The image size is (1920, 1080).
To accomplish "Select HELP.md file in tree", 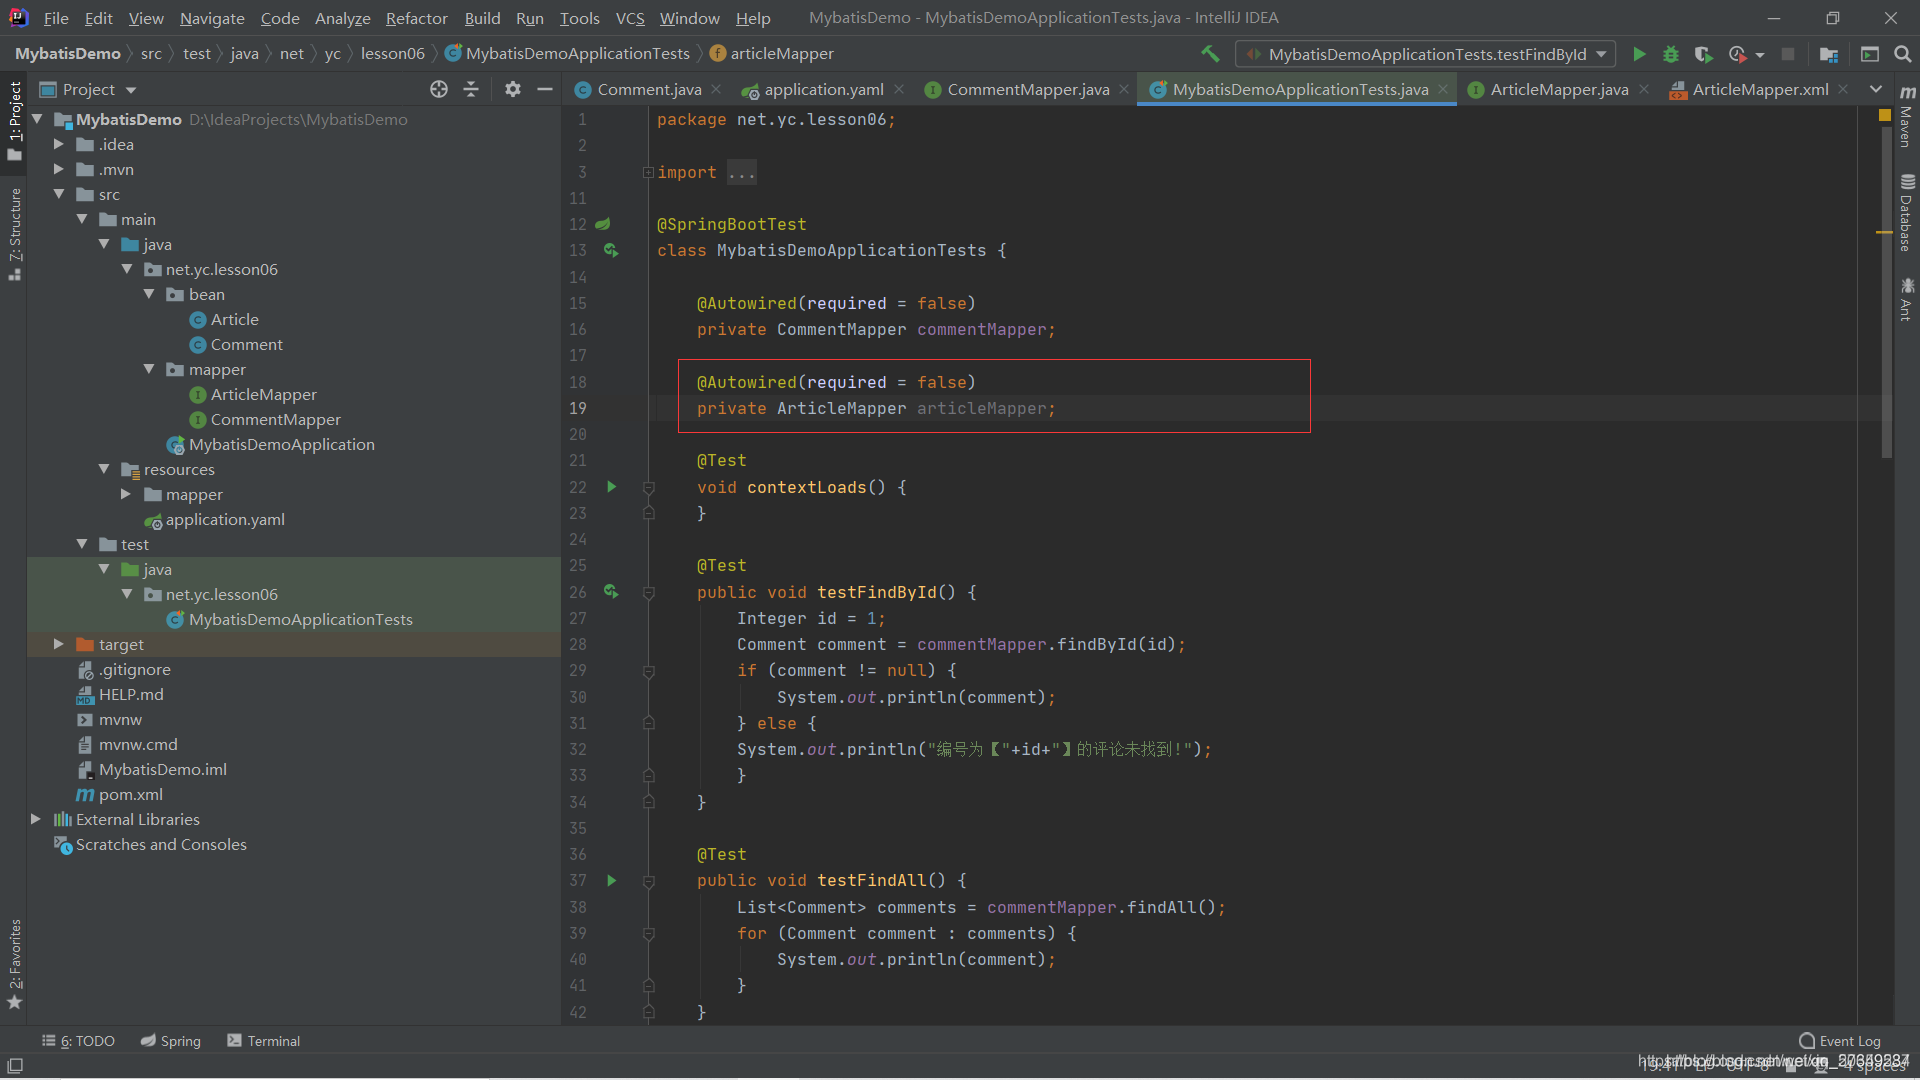I will click(x=130, y=694).
